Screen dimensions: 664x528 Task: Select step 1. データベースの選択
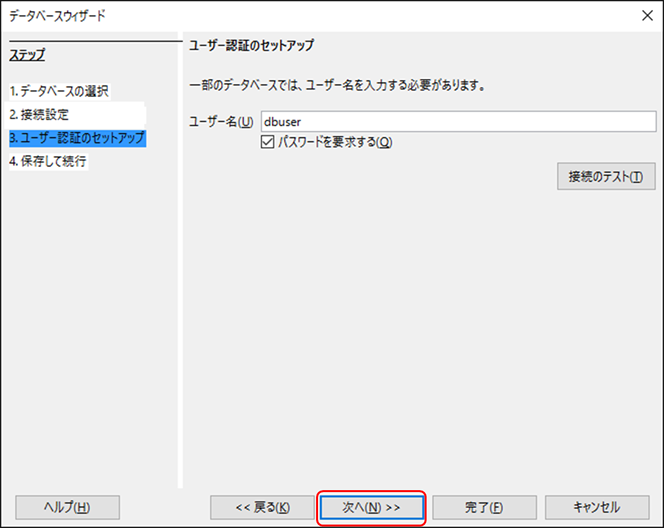[x=59, y=91]
